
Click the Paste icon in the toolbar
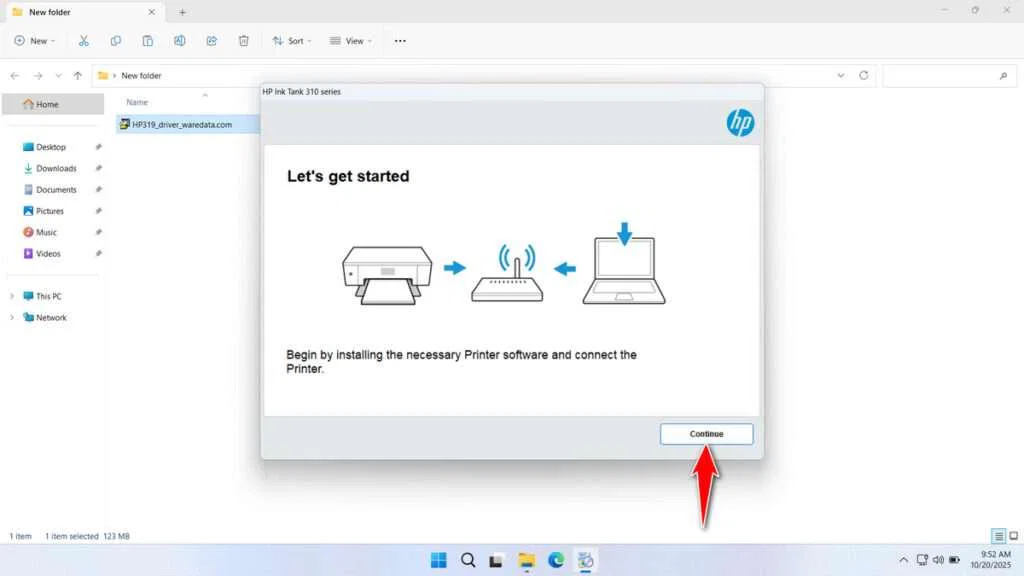coord(147,40)
